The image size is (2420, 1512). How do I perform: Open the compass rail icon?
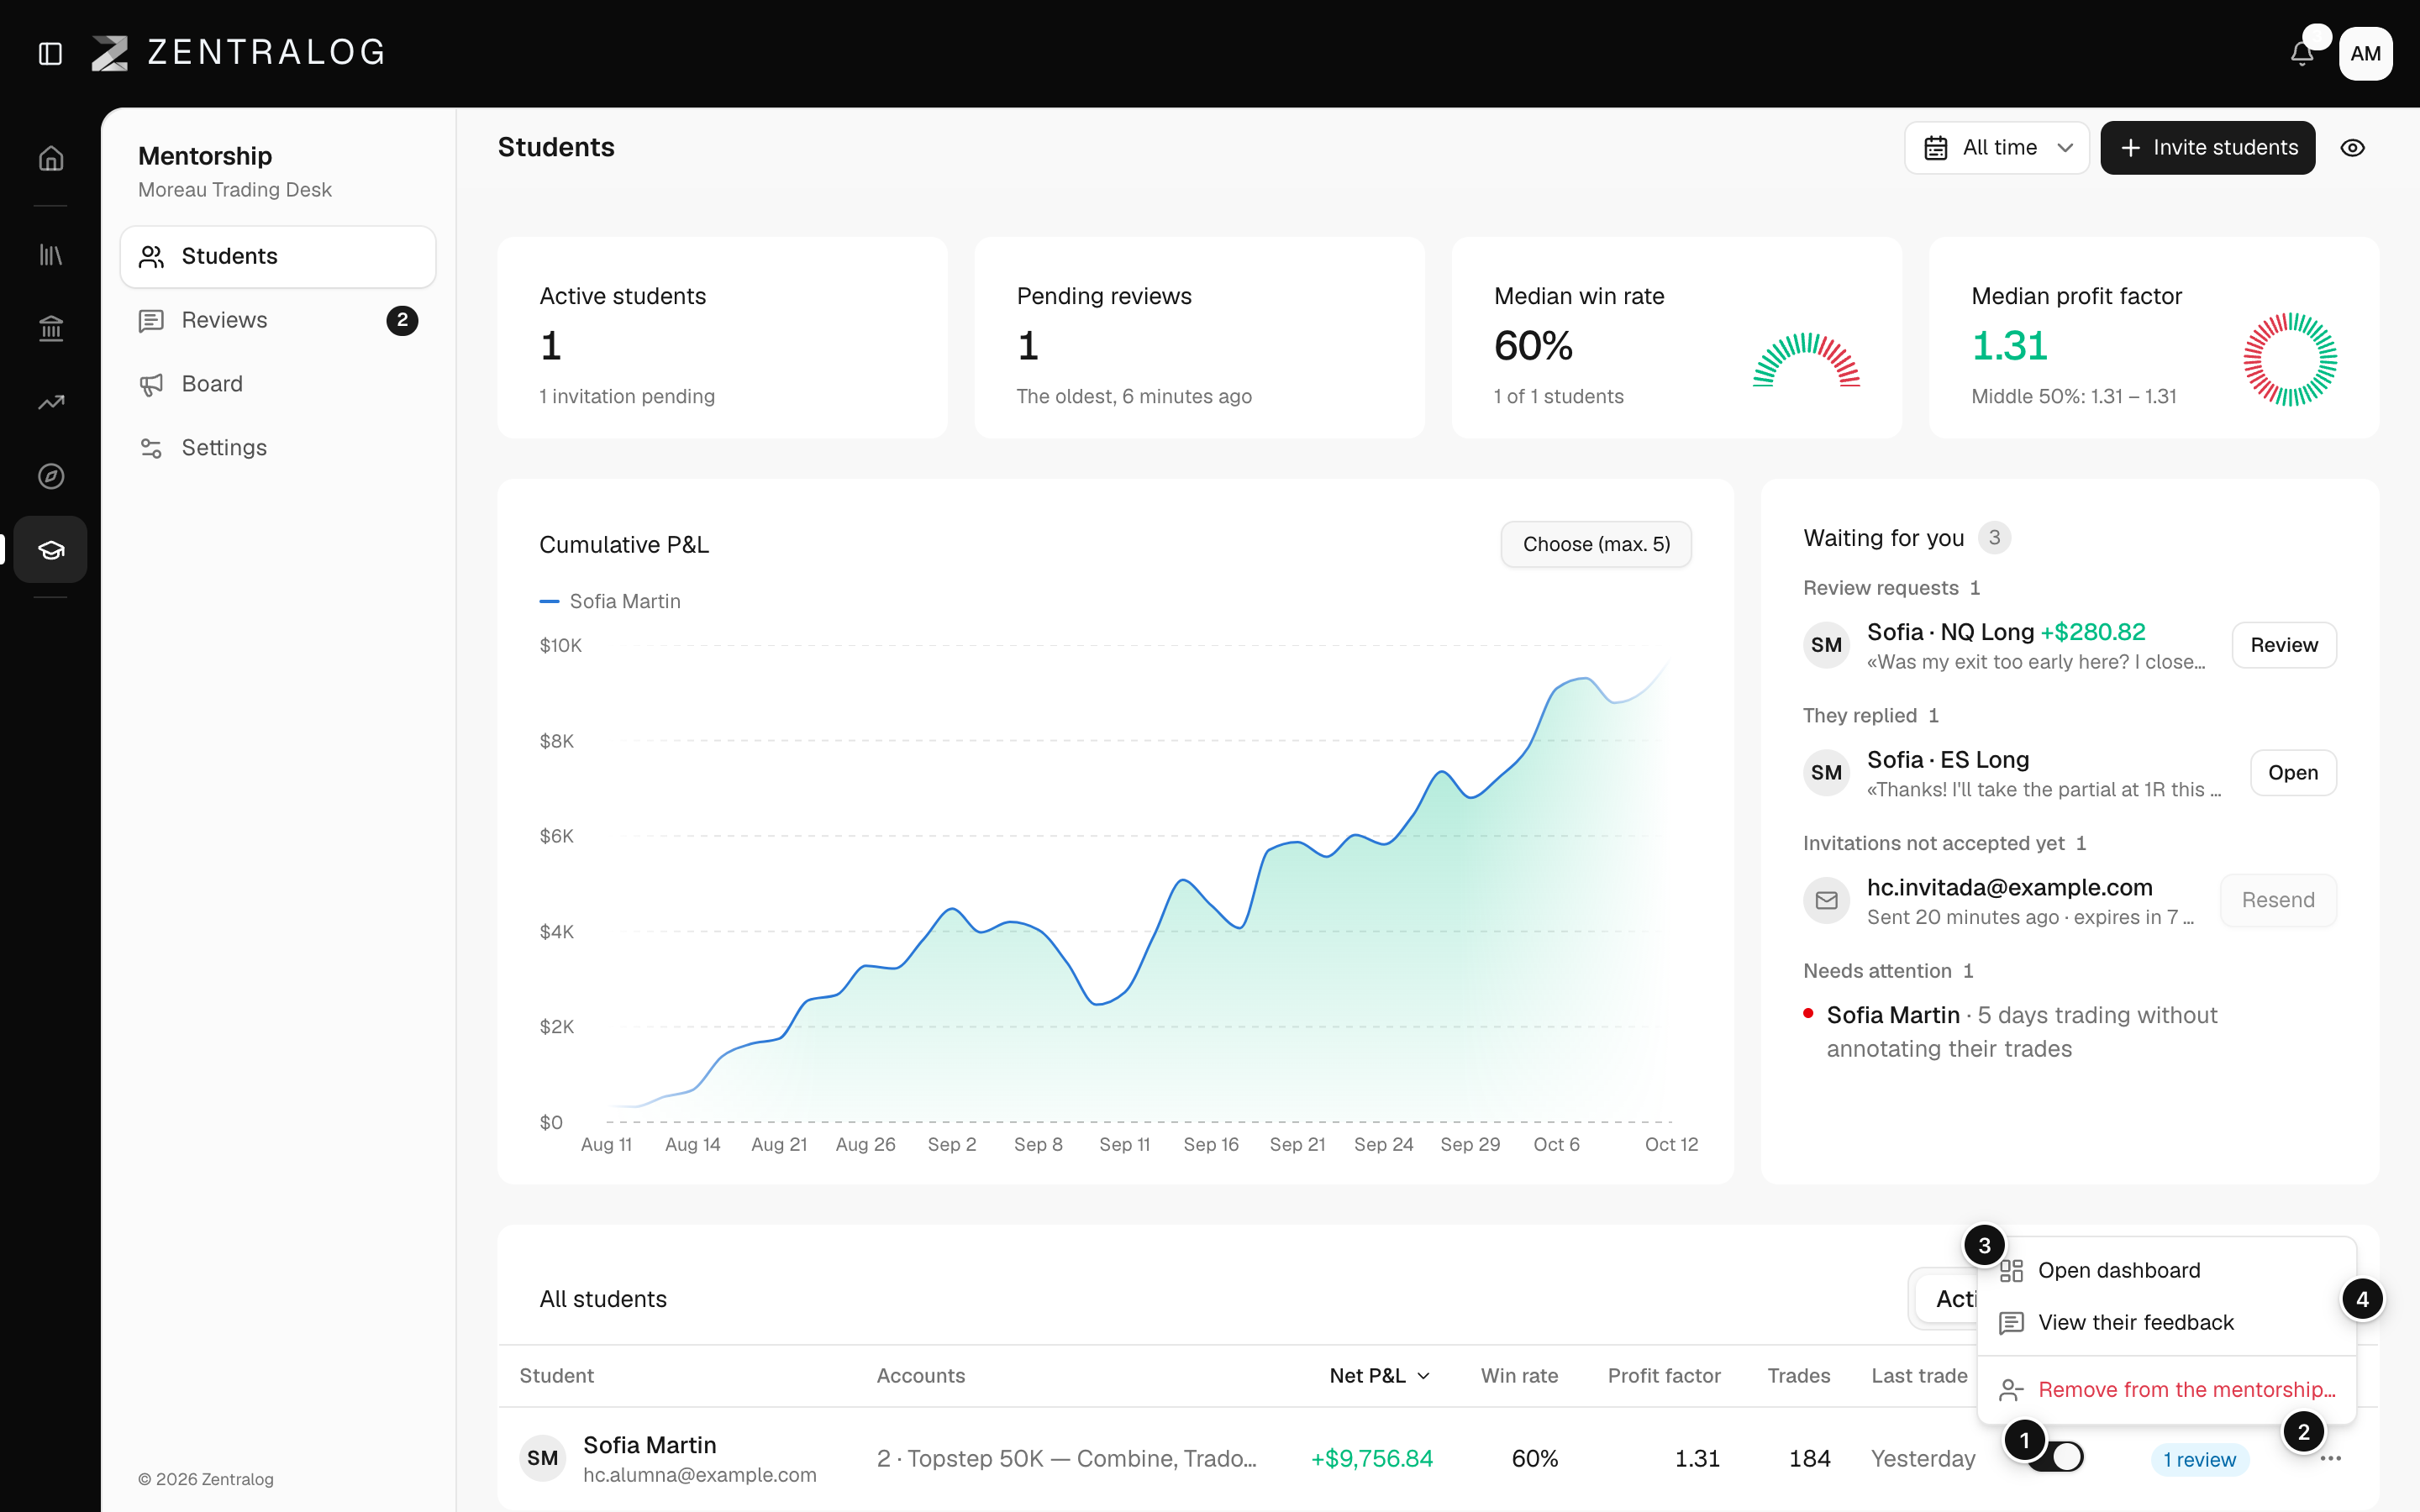[x=51, y=476]
